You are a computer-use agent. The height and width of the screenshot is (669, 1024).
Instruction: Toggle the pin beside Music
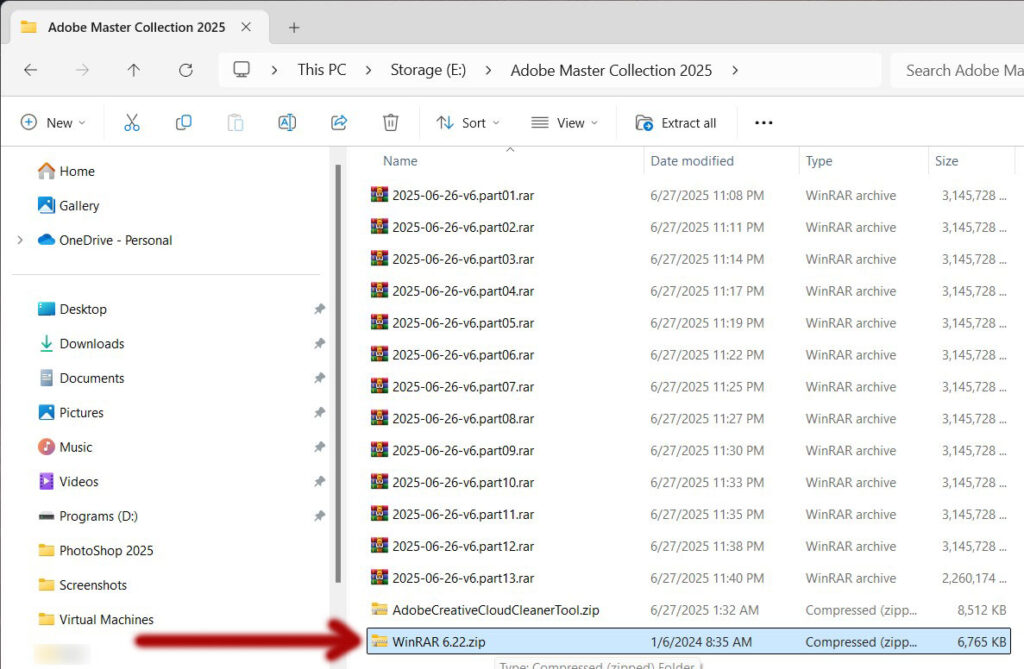[x=319, y=447]
